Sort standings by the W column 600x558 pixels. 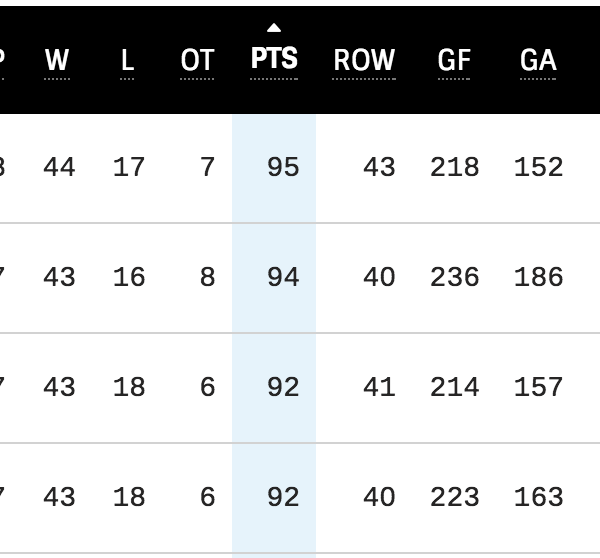pos(58,60)
